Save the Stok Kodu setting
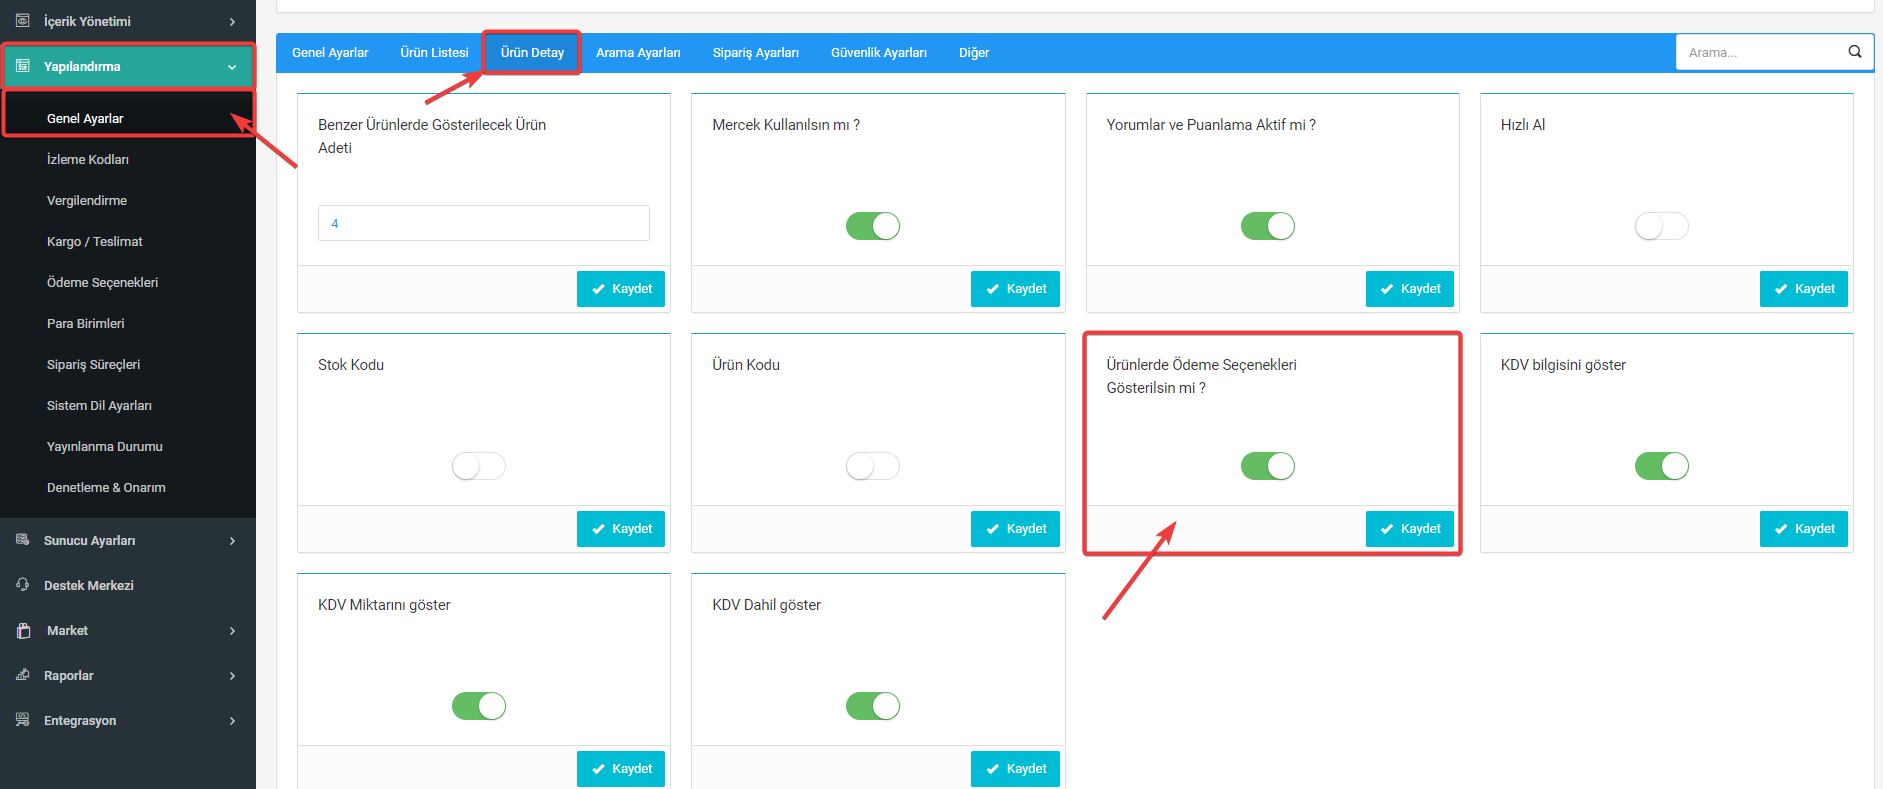 point(621,529)
